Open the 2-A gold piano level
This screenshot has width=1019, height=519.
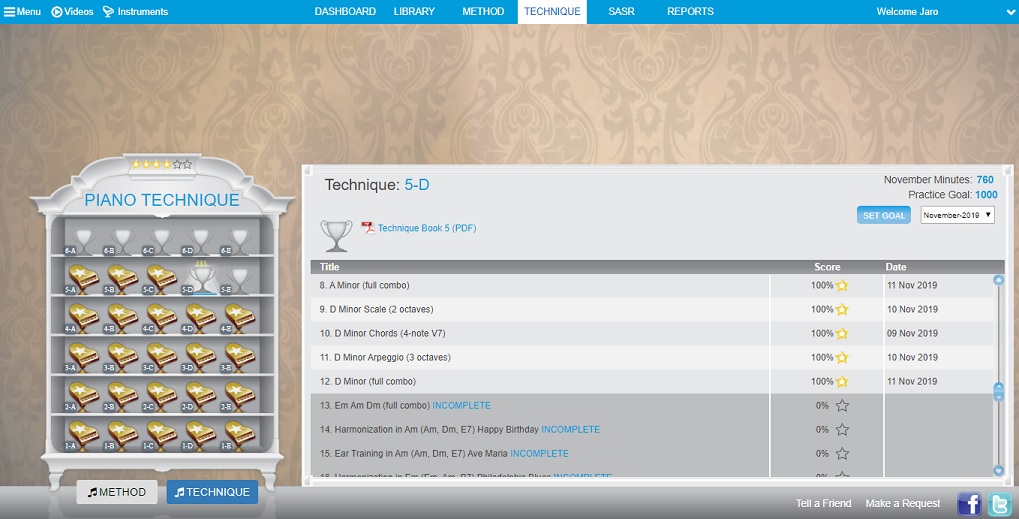coord(83,396)
